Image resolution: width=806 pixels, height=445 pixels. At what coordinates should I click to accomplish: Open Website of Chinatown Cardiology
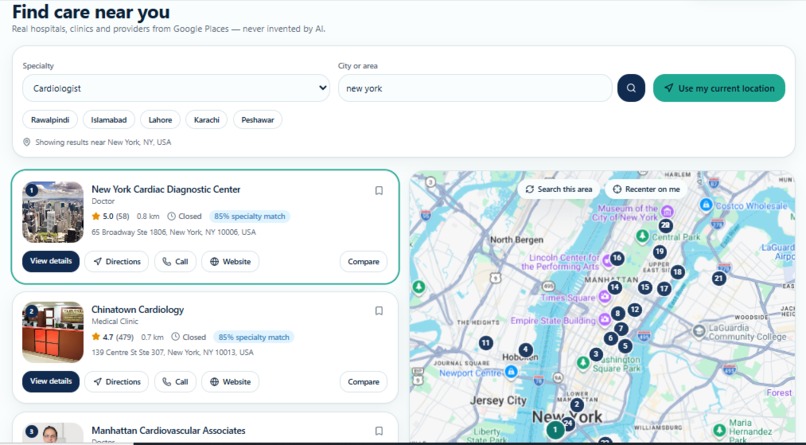pyautogui.click(x=230, y=382)
